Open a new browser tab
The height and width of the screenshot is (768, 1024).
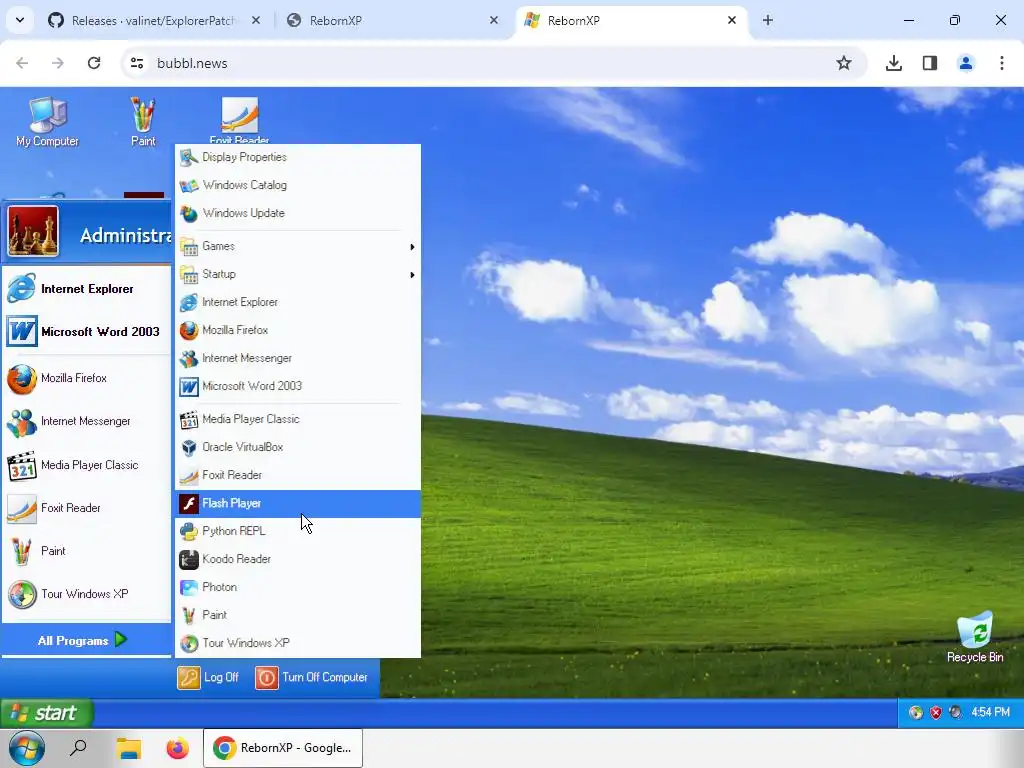point(768,21)
